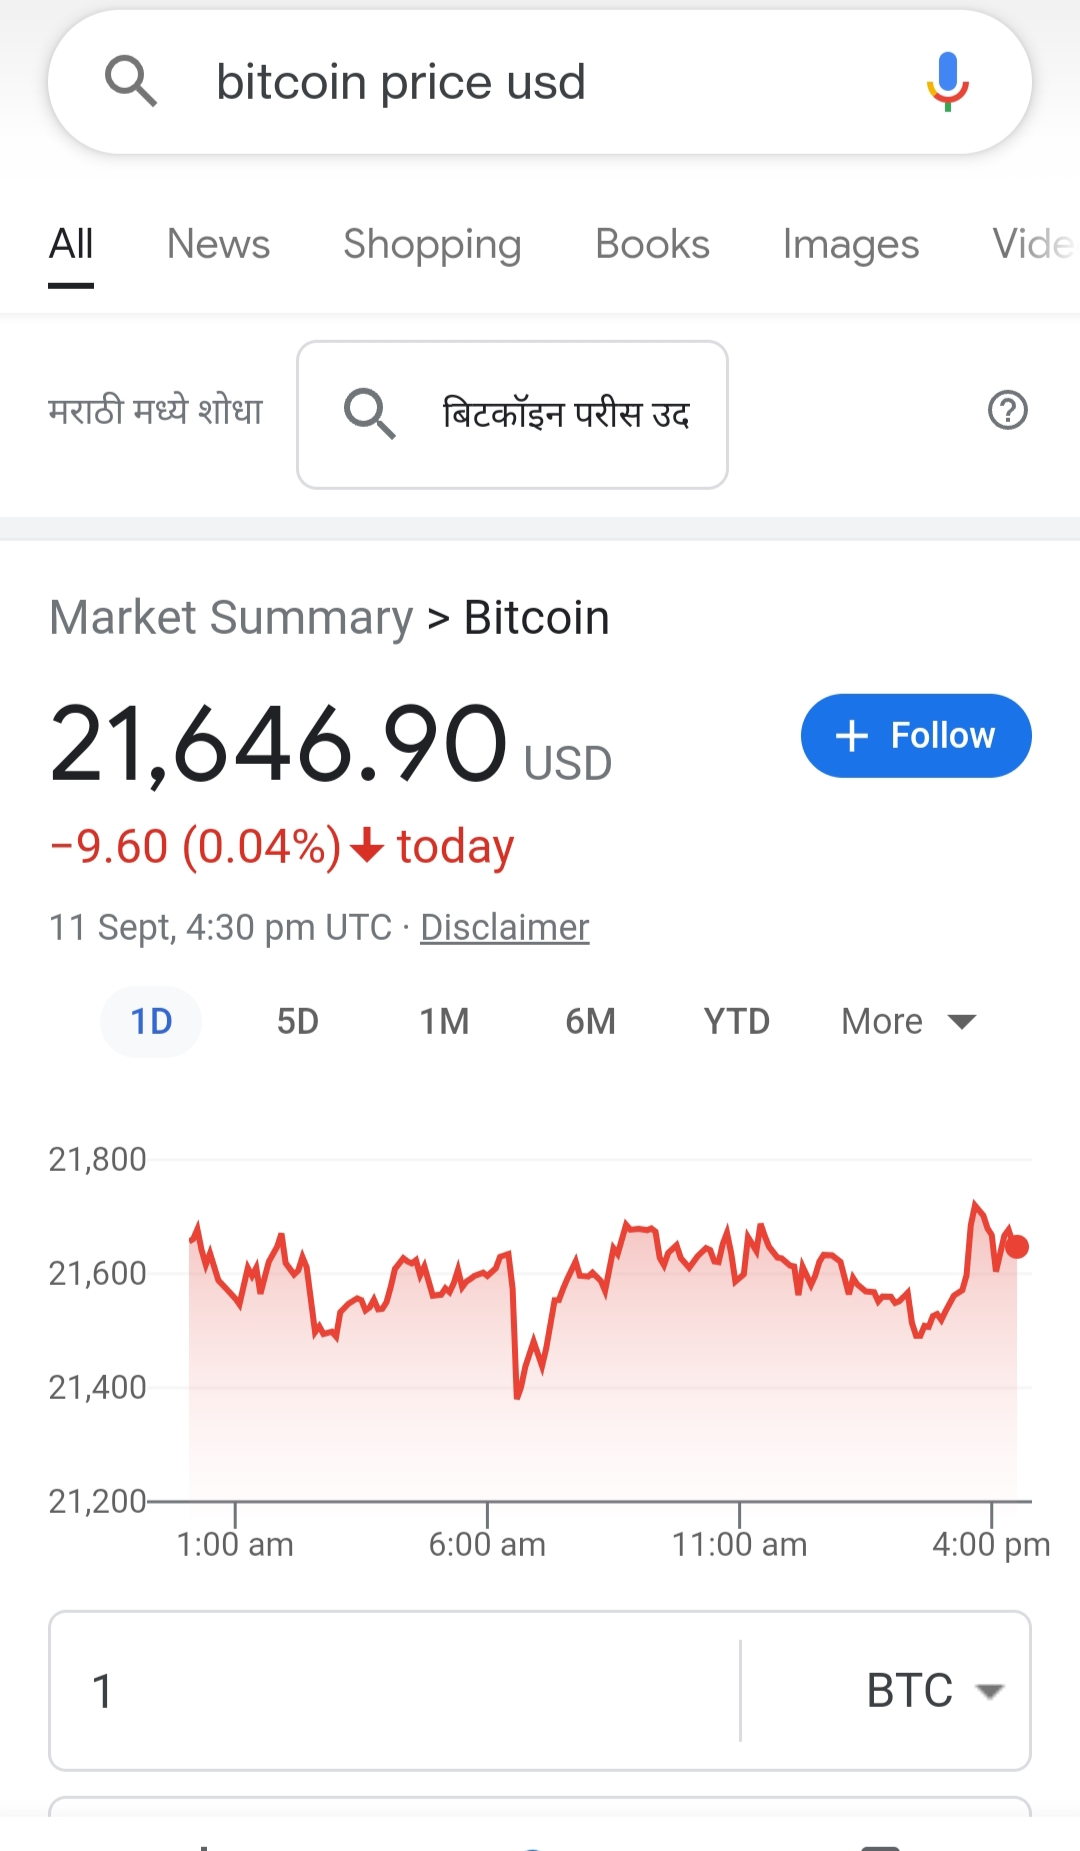The image size is (1080, 1851).
Task: Expand the More time ranges dropdown
Action: coord(908,1022)
